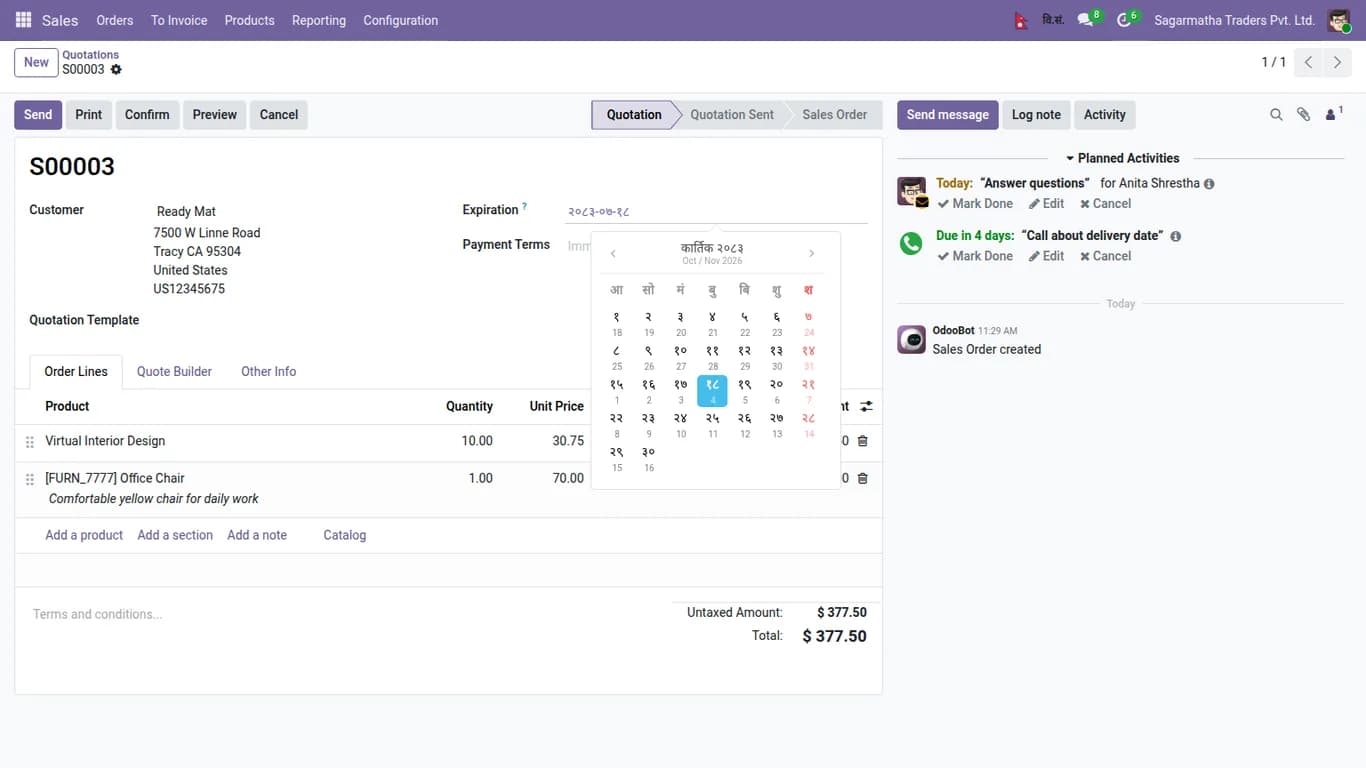Open the To Invoice menu
The width and height of the screenshot is (1366, 768).
[x=179, y=20]
